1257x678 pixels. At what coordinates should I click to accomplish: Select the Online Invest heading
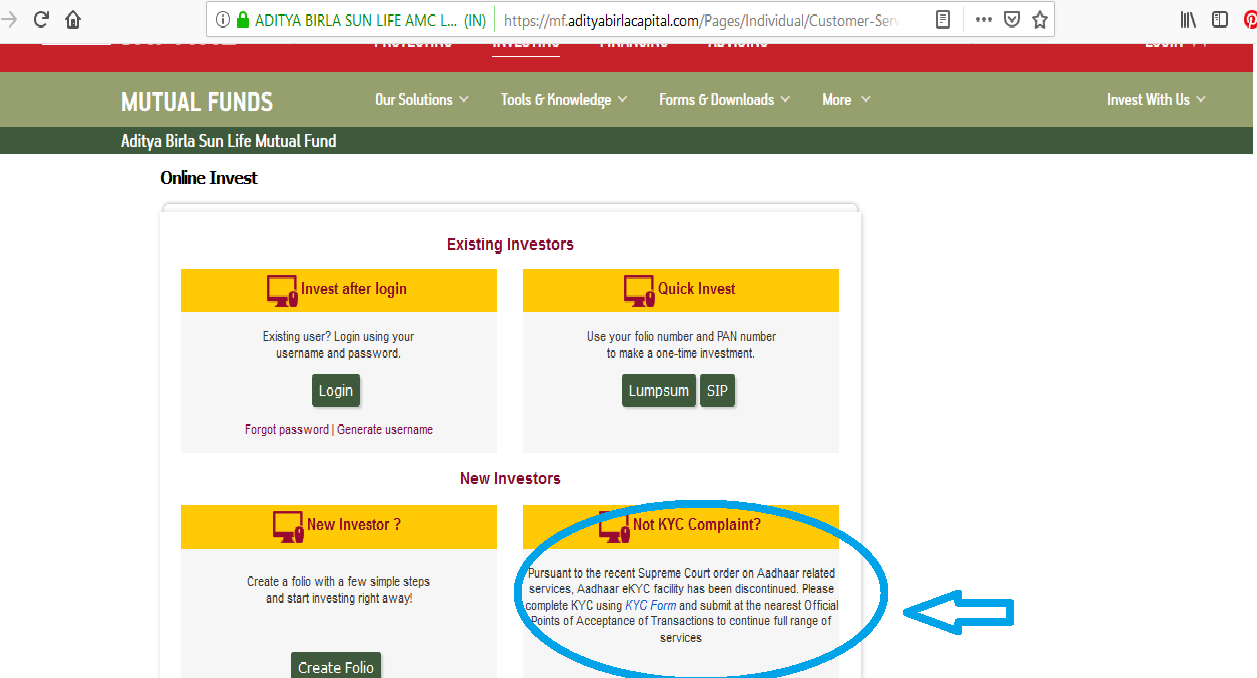[x=209, y=178]
